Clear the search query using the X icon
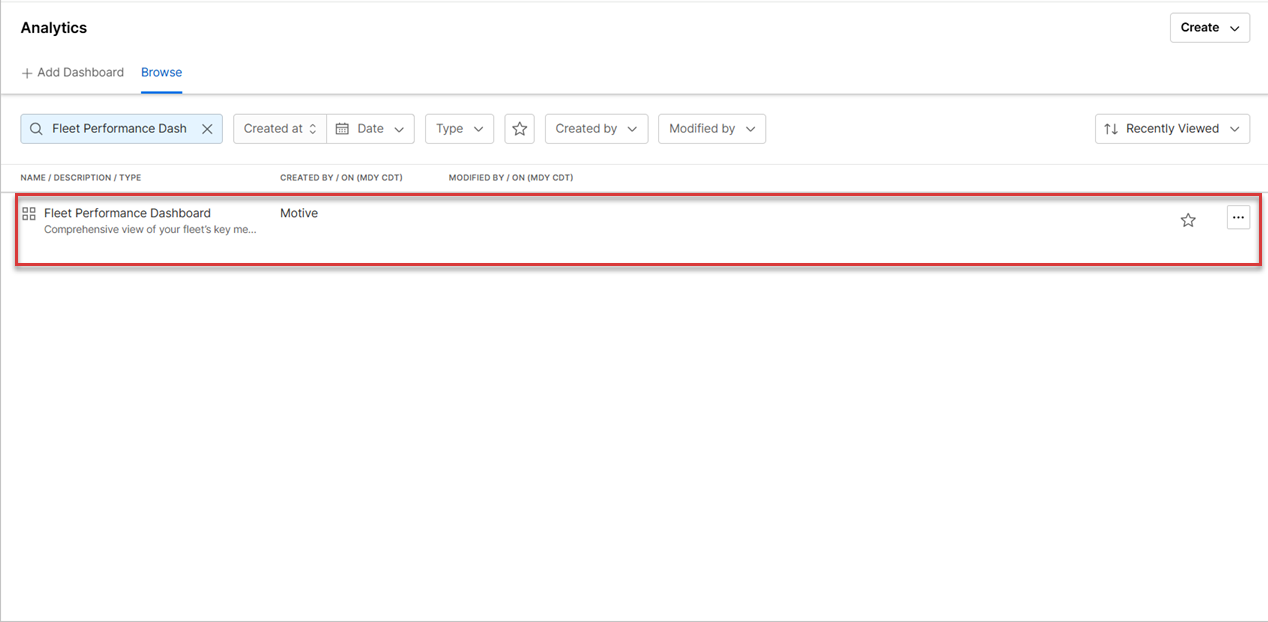1268x622 pixels. pyautogui.click(x=207, y=128)
